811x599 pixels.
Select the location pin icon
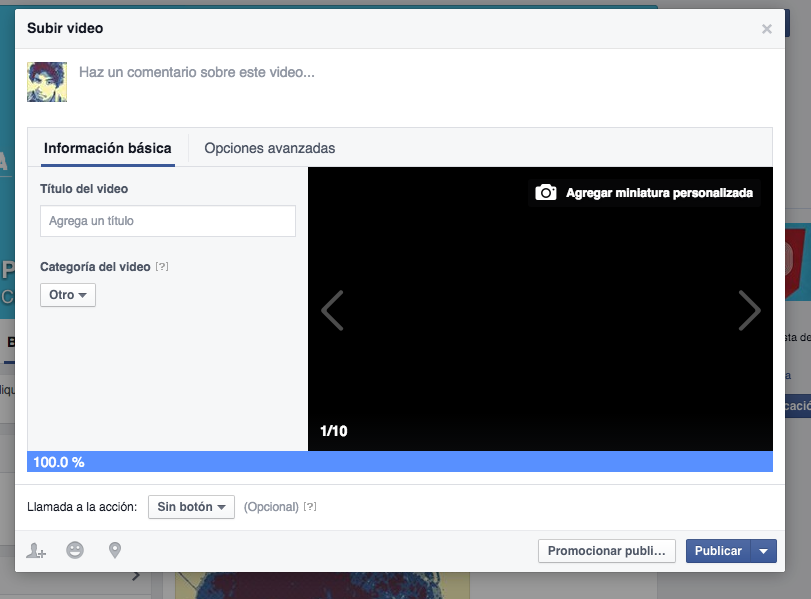click(x=113, y=550)
